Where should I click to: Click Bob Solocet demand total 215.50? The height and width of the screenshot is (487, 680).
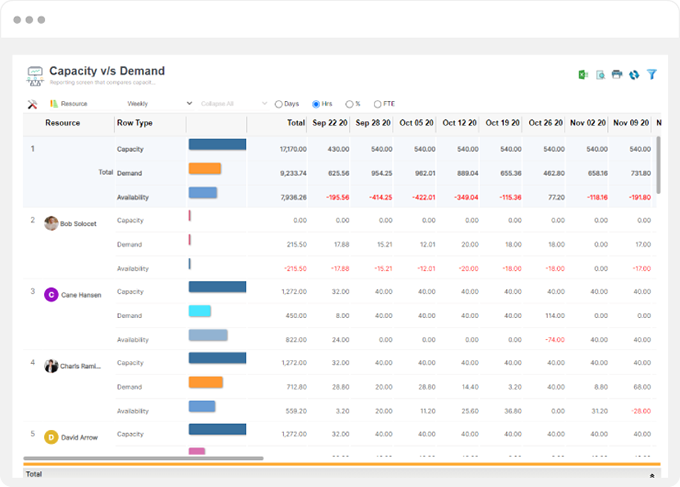coord(297,245)
